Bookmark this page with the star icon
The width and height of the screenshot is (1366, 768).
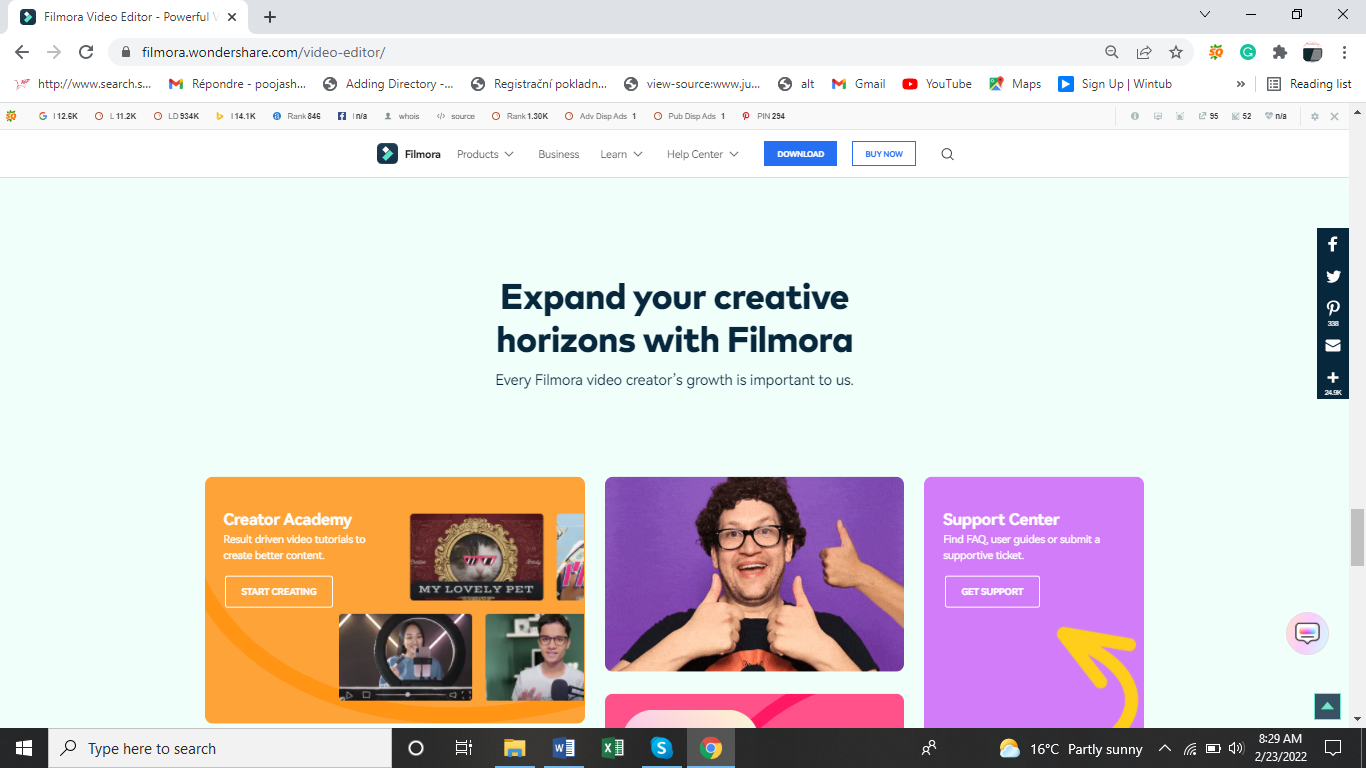click(1176, 52)
